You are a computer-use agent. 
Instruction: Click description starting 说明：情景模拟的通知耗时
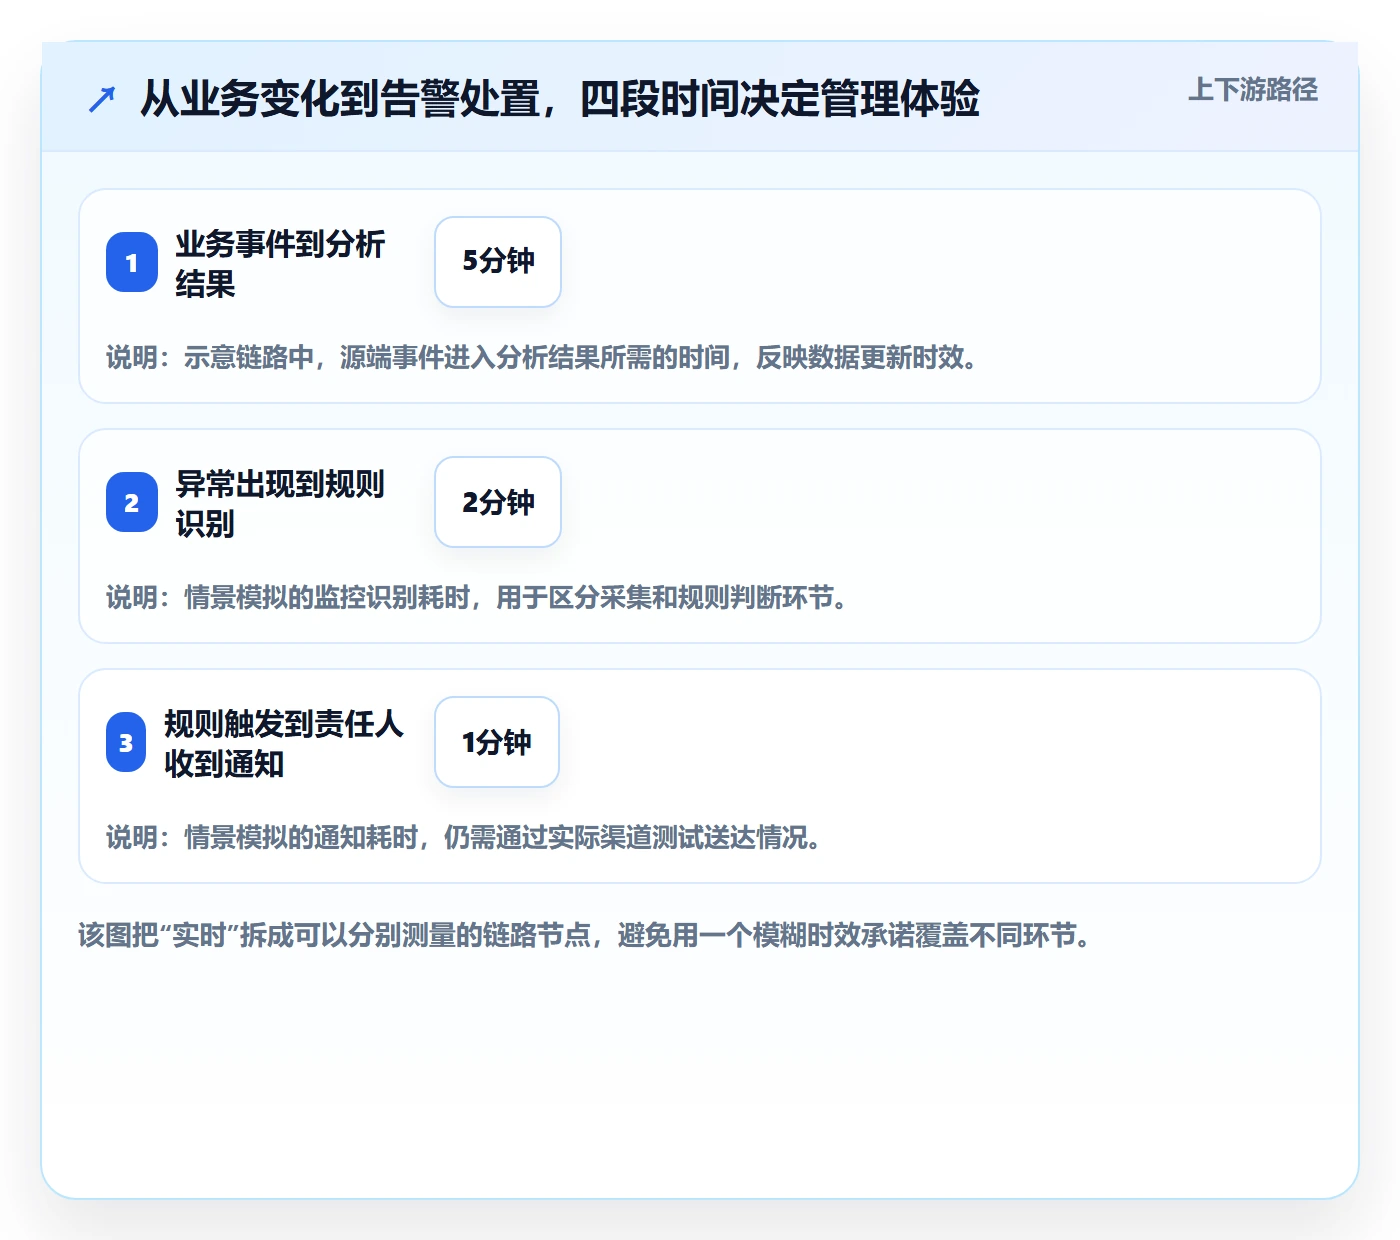coord(464,837)
